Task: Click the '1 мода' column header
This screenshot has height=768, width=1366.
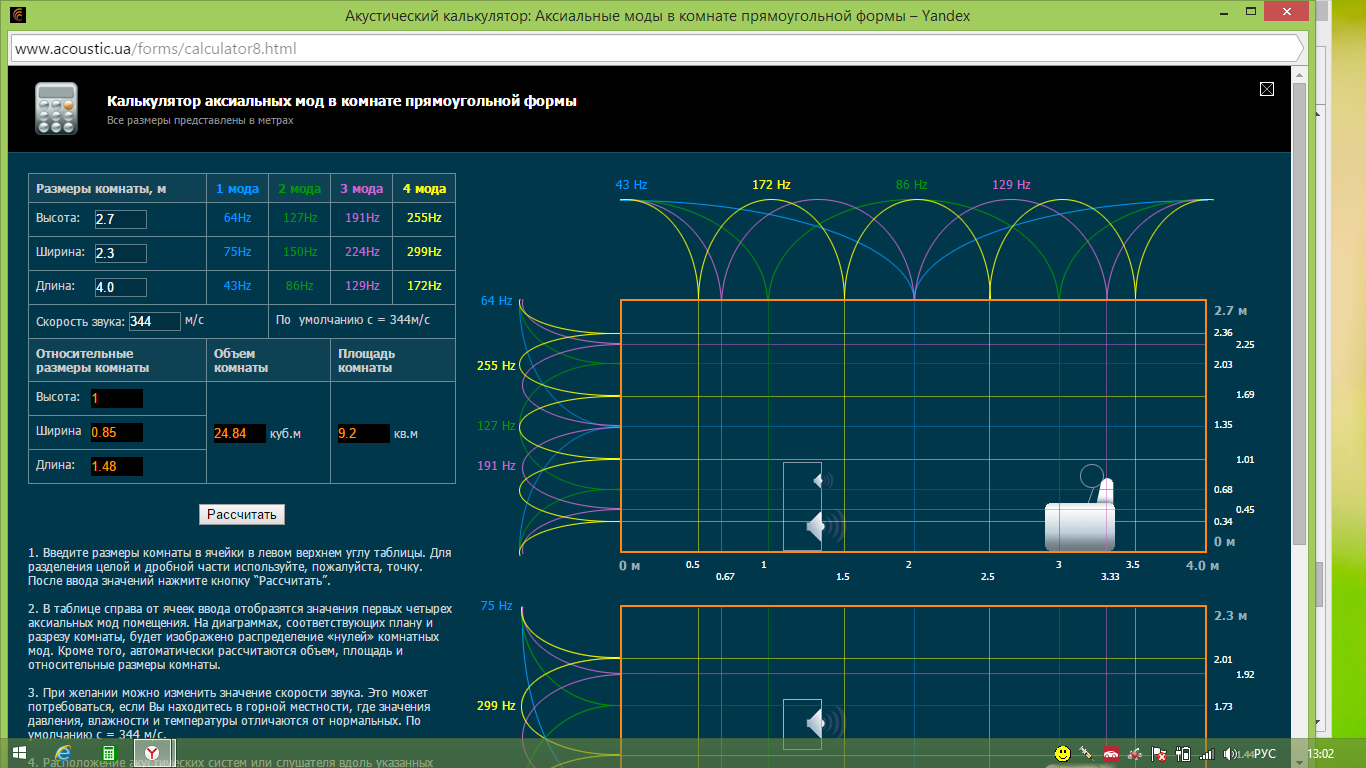Action: click(x=237, y=188)
